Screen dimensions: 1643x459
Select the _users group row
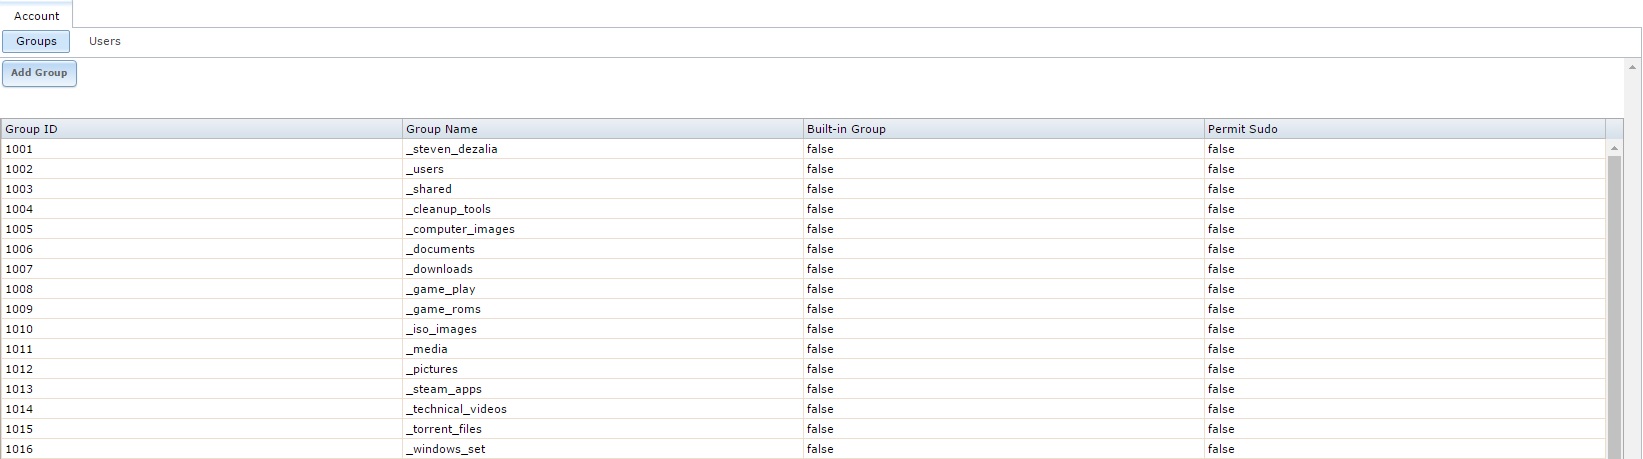[425, 169]
